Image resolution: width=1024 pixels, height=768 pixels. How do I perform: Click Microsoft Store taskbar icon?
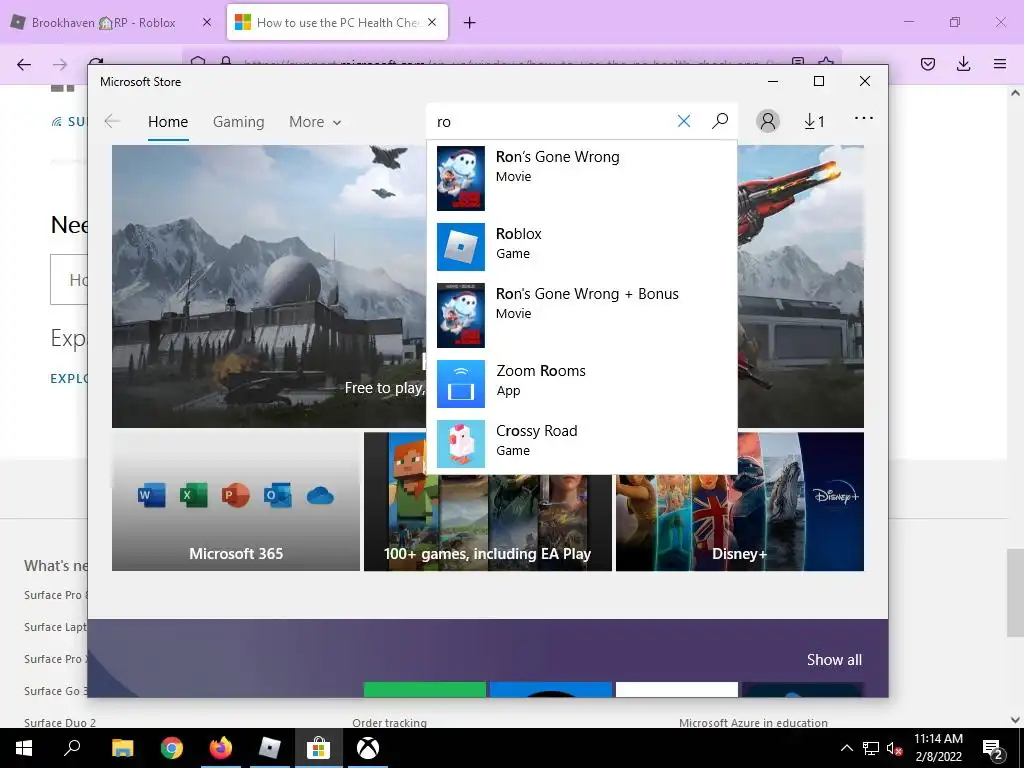pos(319,748)
